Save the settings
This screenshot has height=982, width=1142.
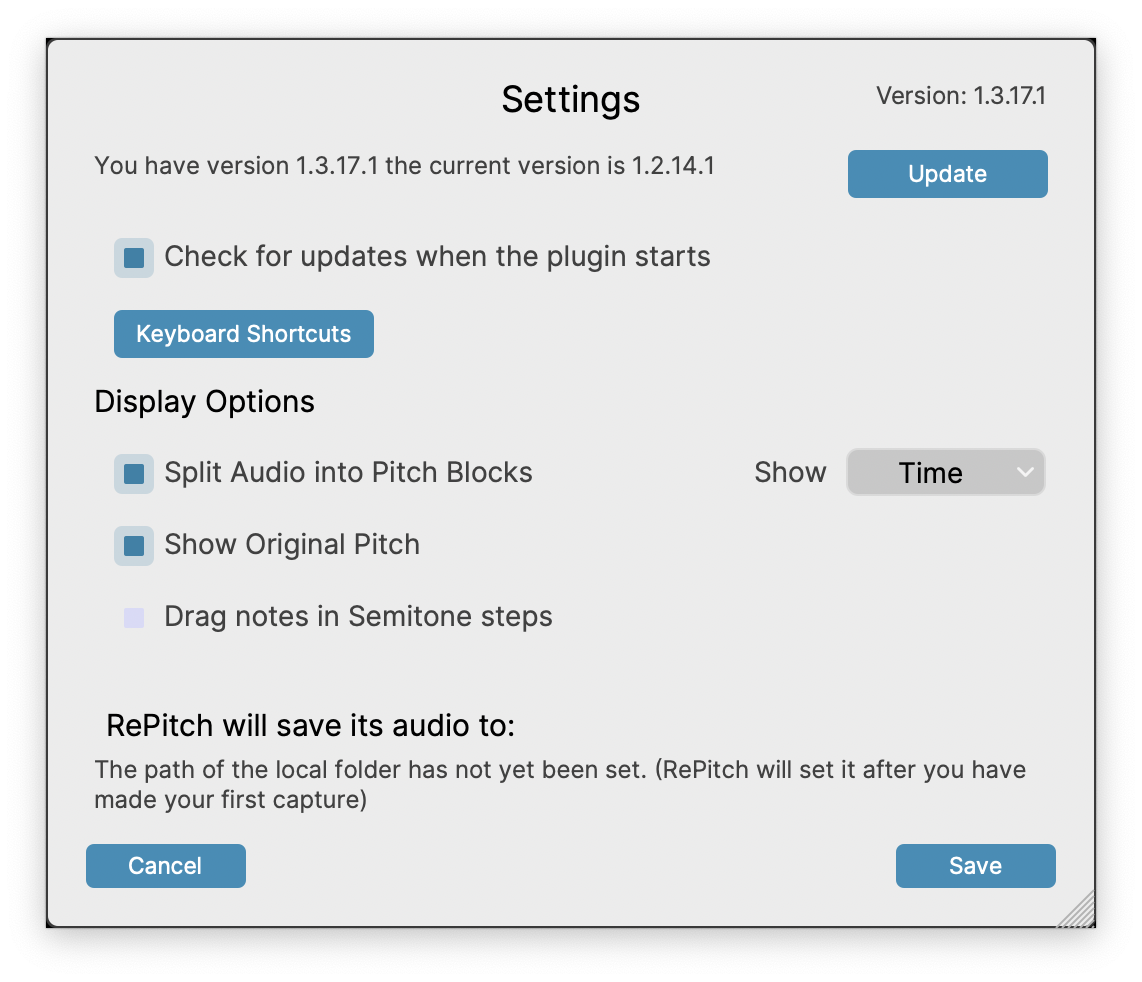[x=975, y=866]
